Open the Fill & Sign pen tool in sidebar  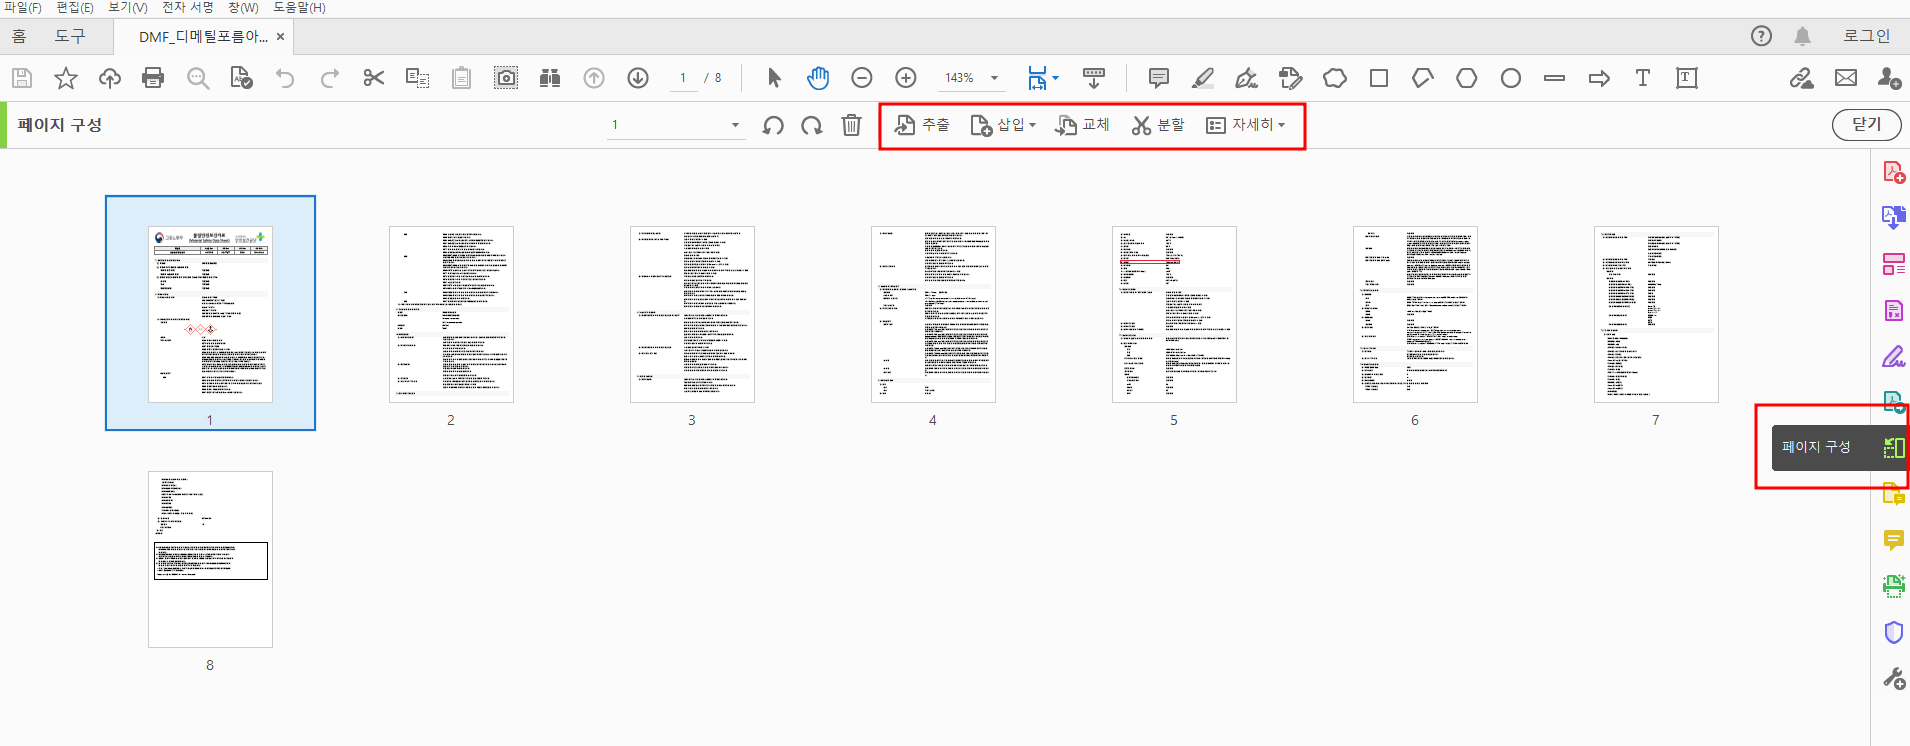tap(1893, 356)
